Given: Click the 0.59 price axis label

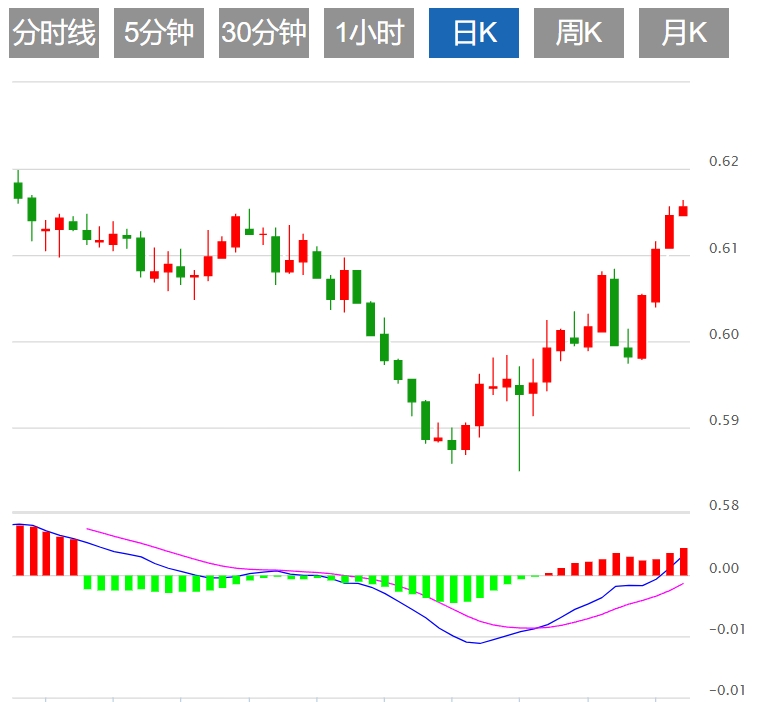Looking at the screenshot, I should (x=723, y=420).
